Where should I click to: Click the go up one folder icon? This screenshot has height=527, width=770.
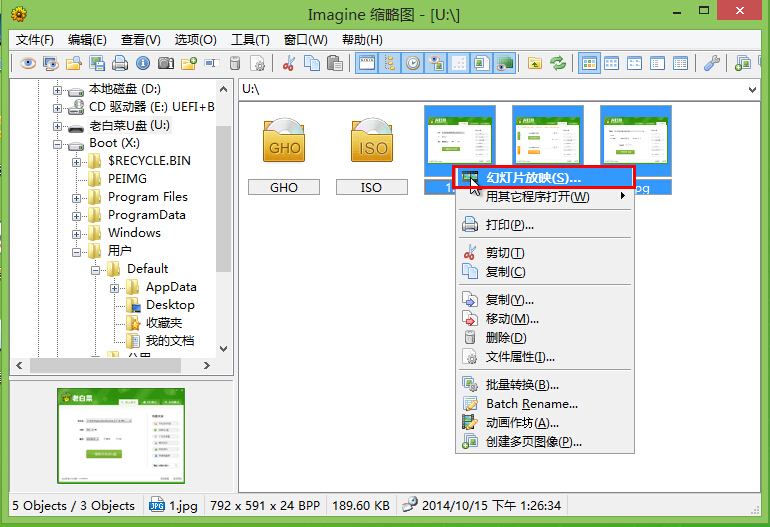[535, 63]
